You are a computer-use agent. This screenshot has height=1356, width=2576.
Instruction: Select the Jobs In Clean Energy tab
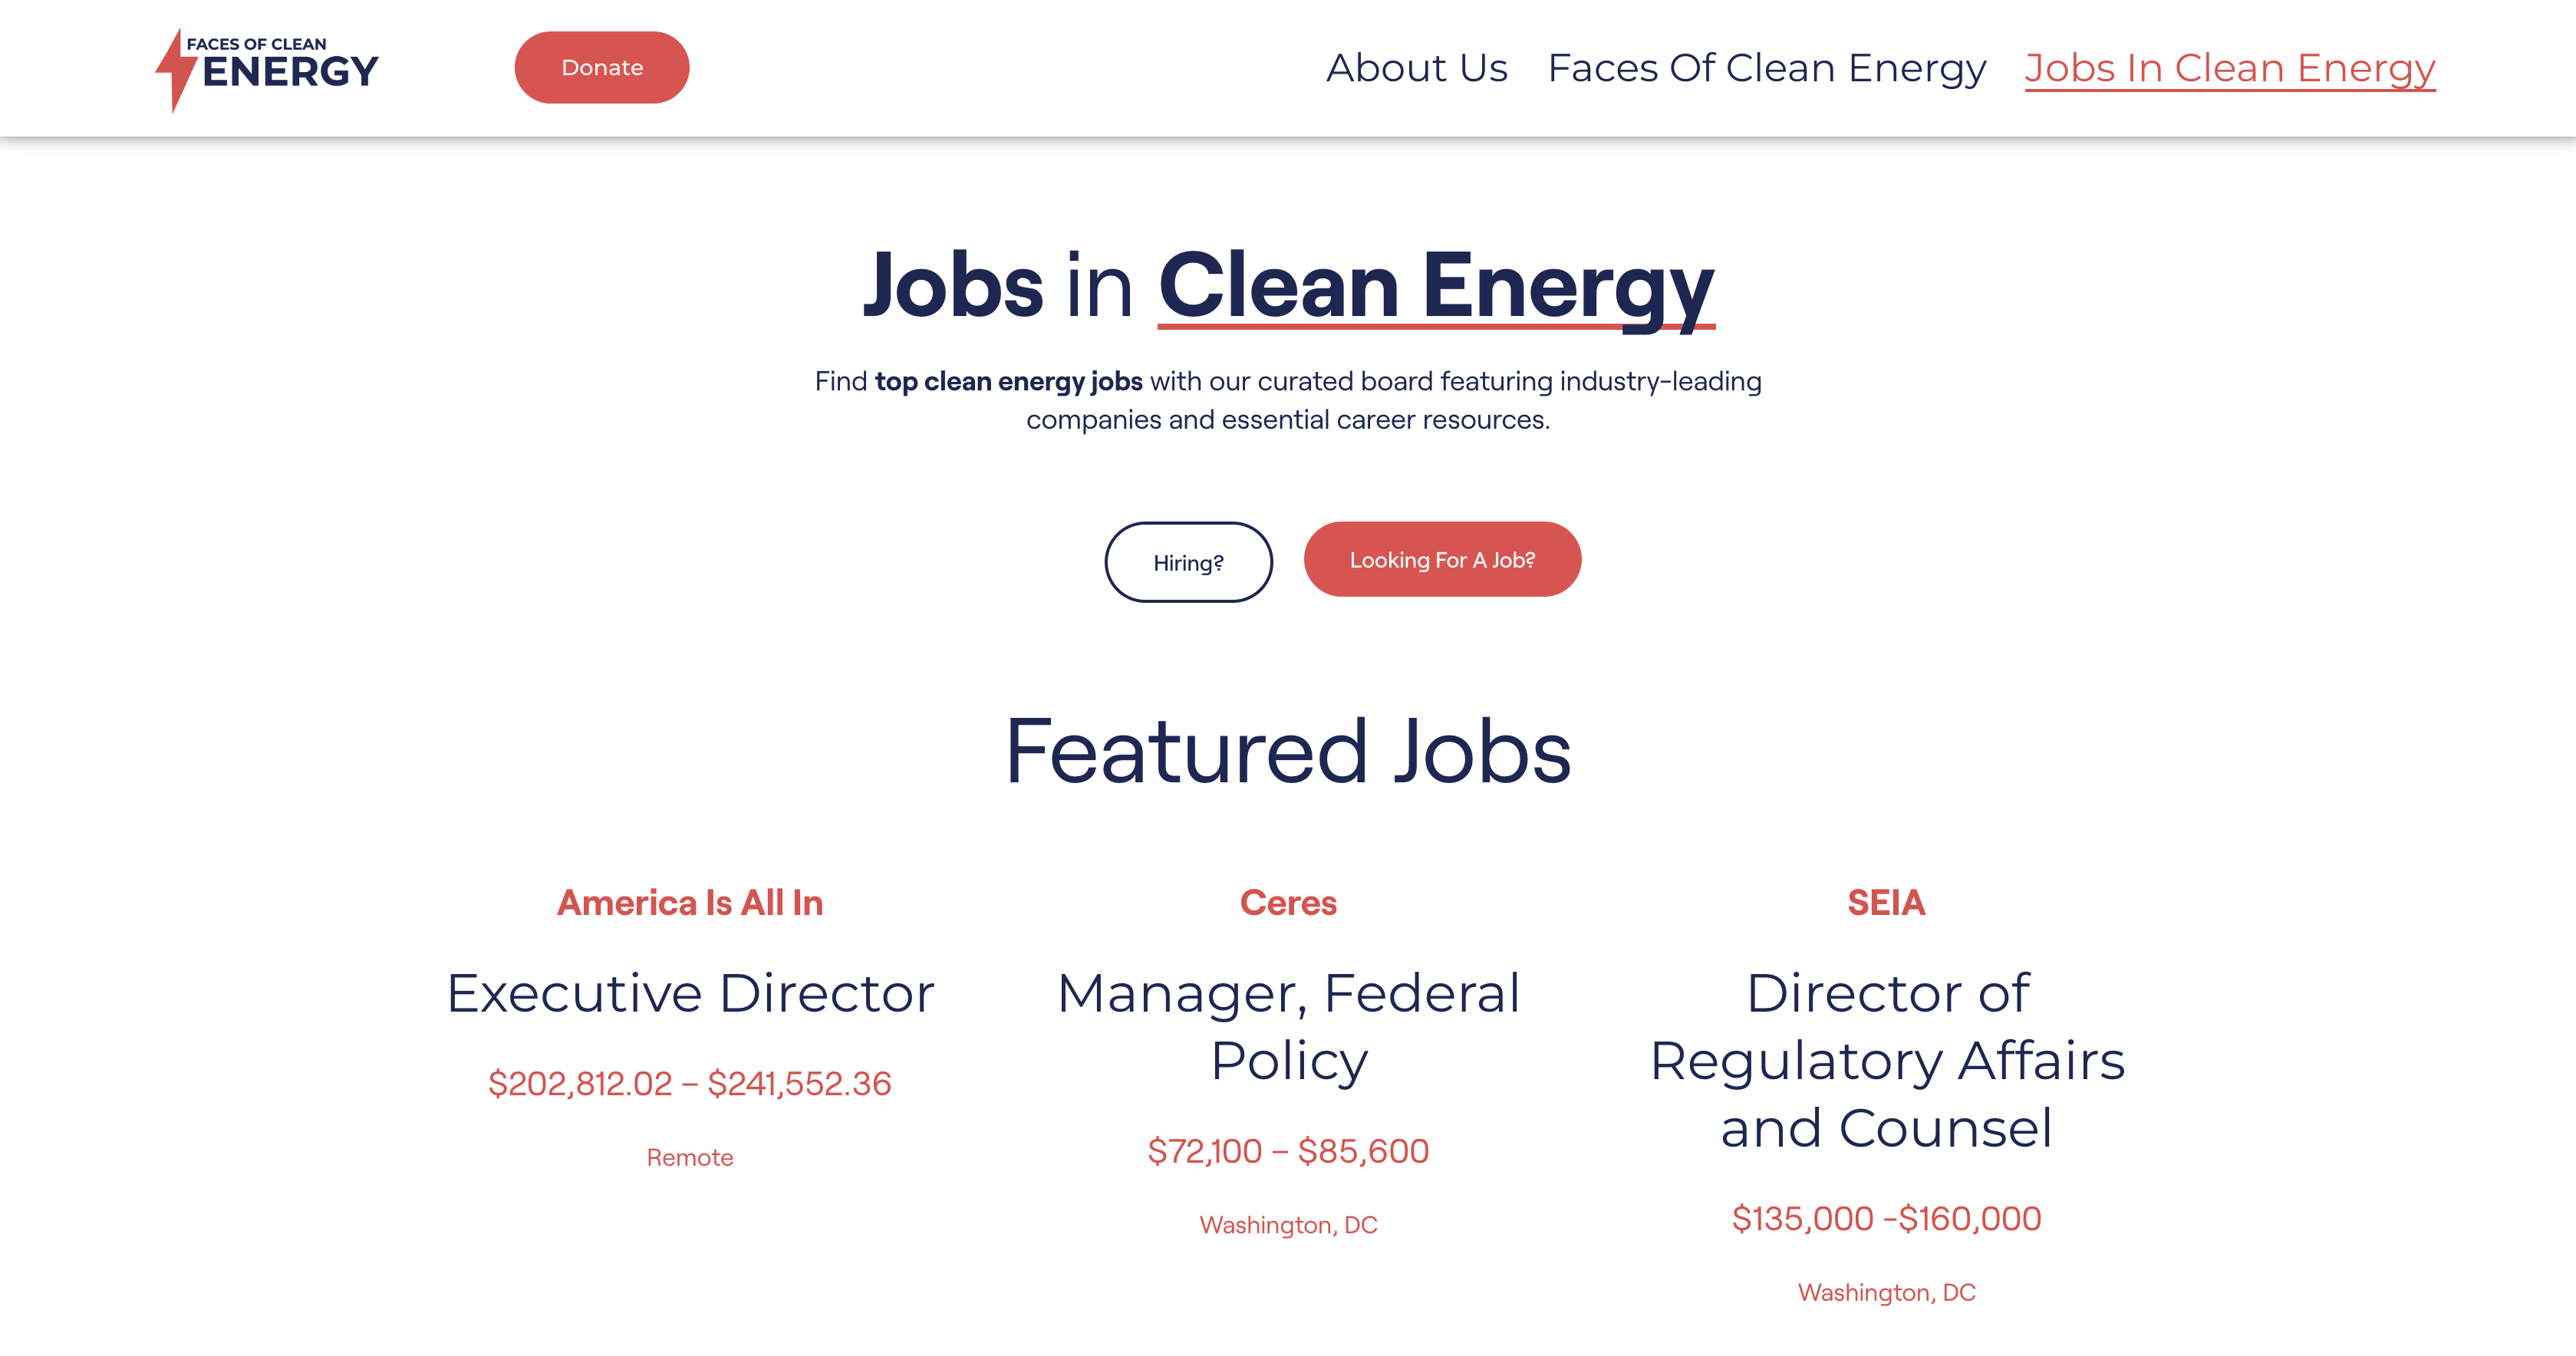pos(2230,68)
